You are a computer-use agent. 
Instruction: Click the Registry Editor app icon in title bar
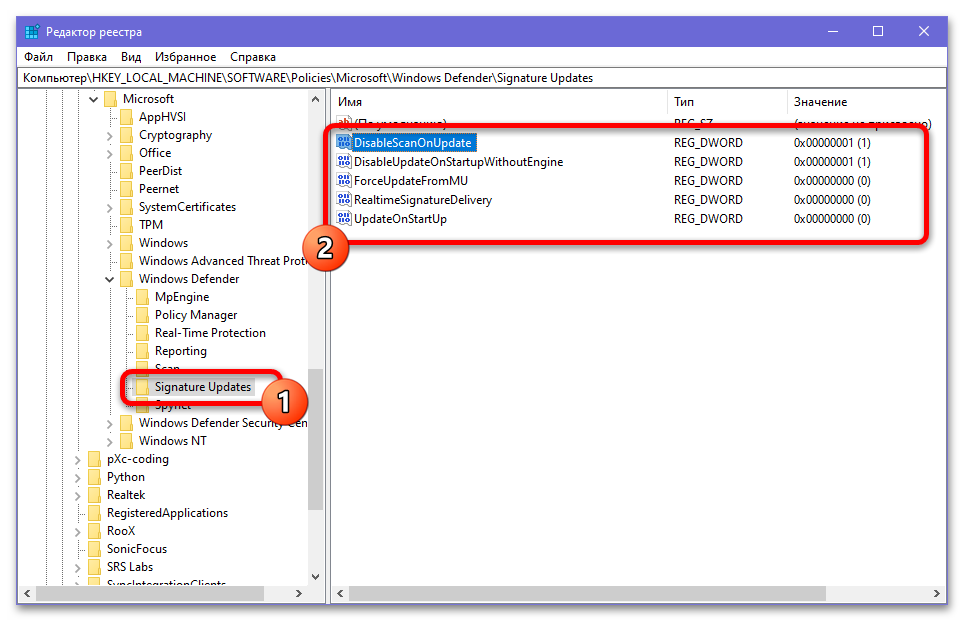[32, 31]
